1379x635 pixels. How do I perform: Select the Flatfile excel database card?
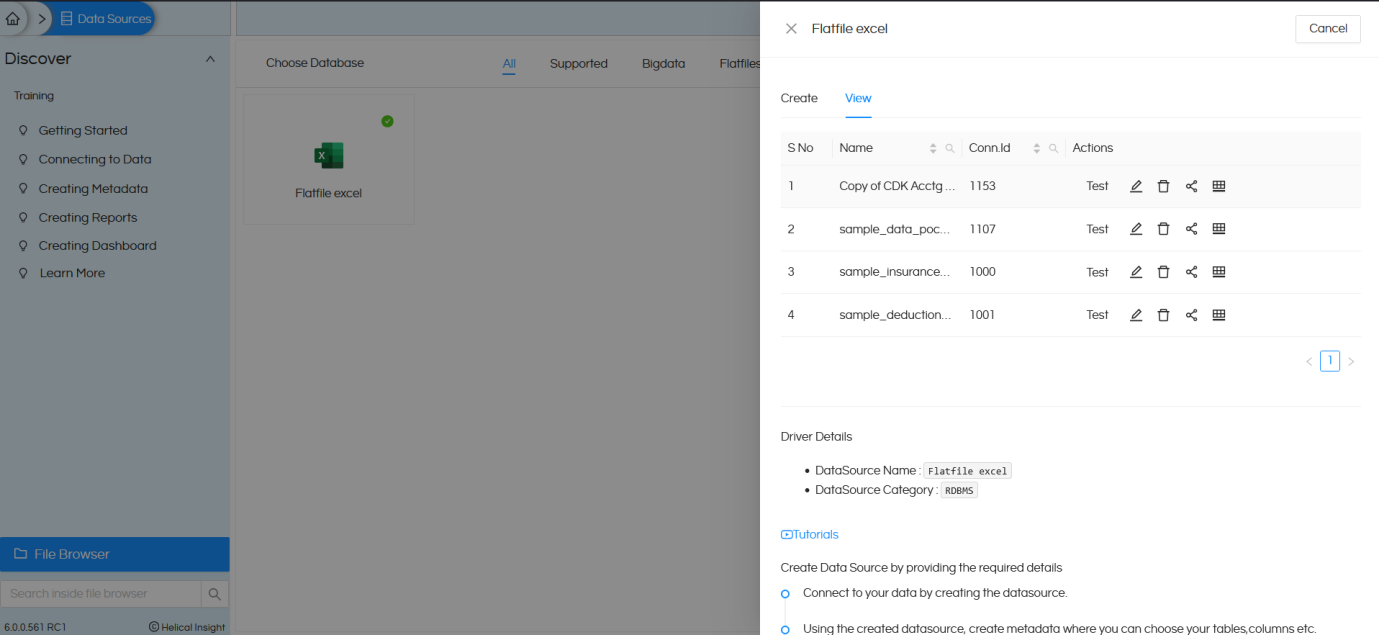pos(328,160)
